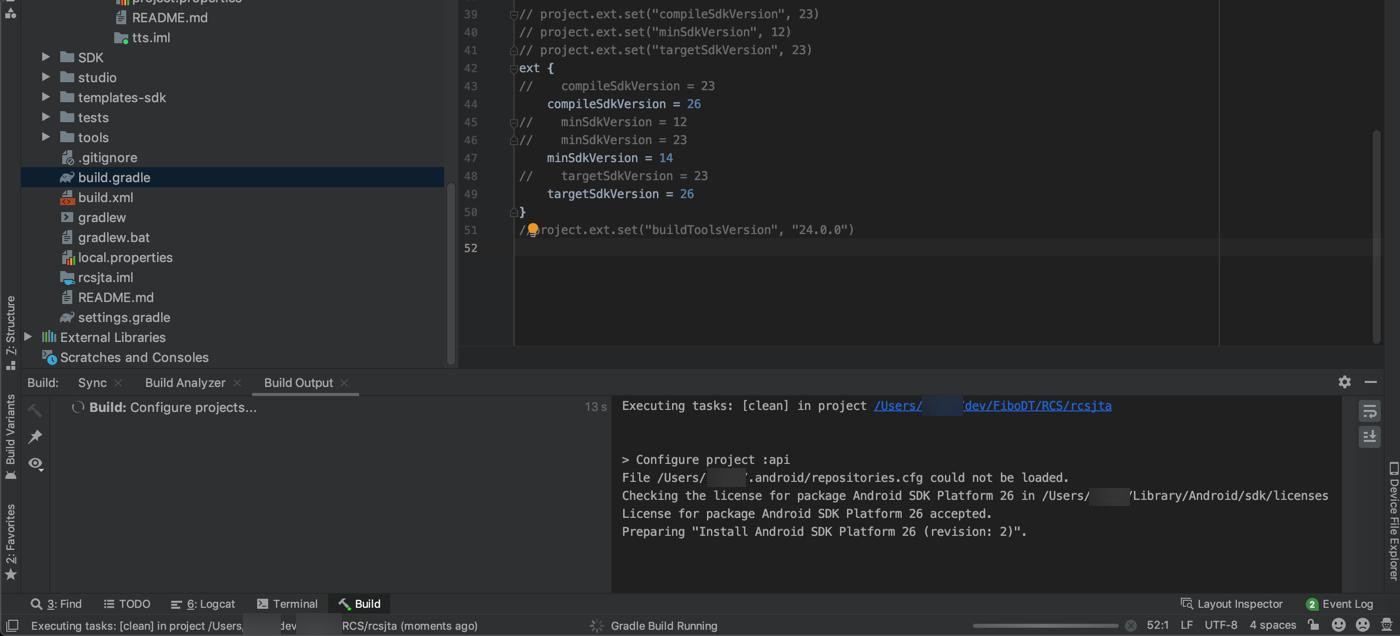Close the Build Output tab
The height and width of the screenshot is (636, 1400).
click(x=344, y=383)
